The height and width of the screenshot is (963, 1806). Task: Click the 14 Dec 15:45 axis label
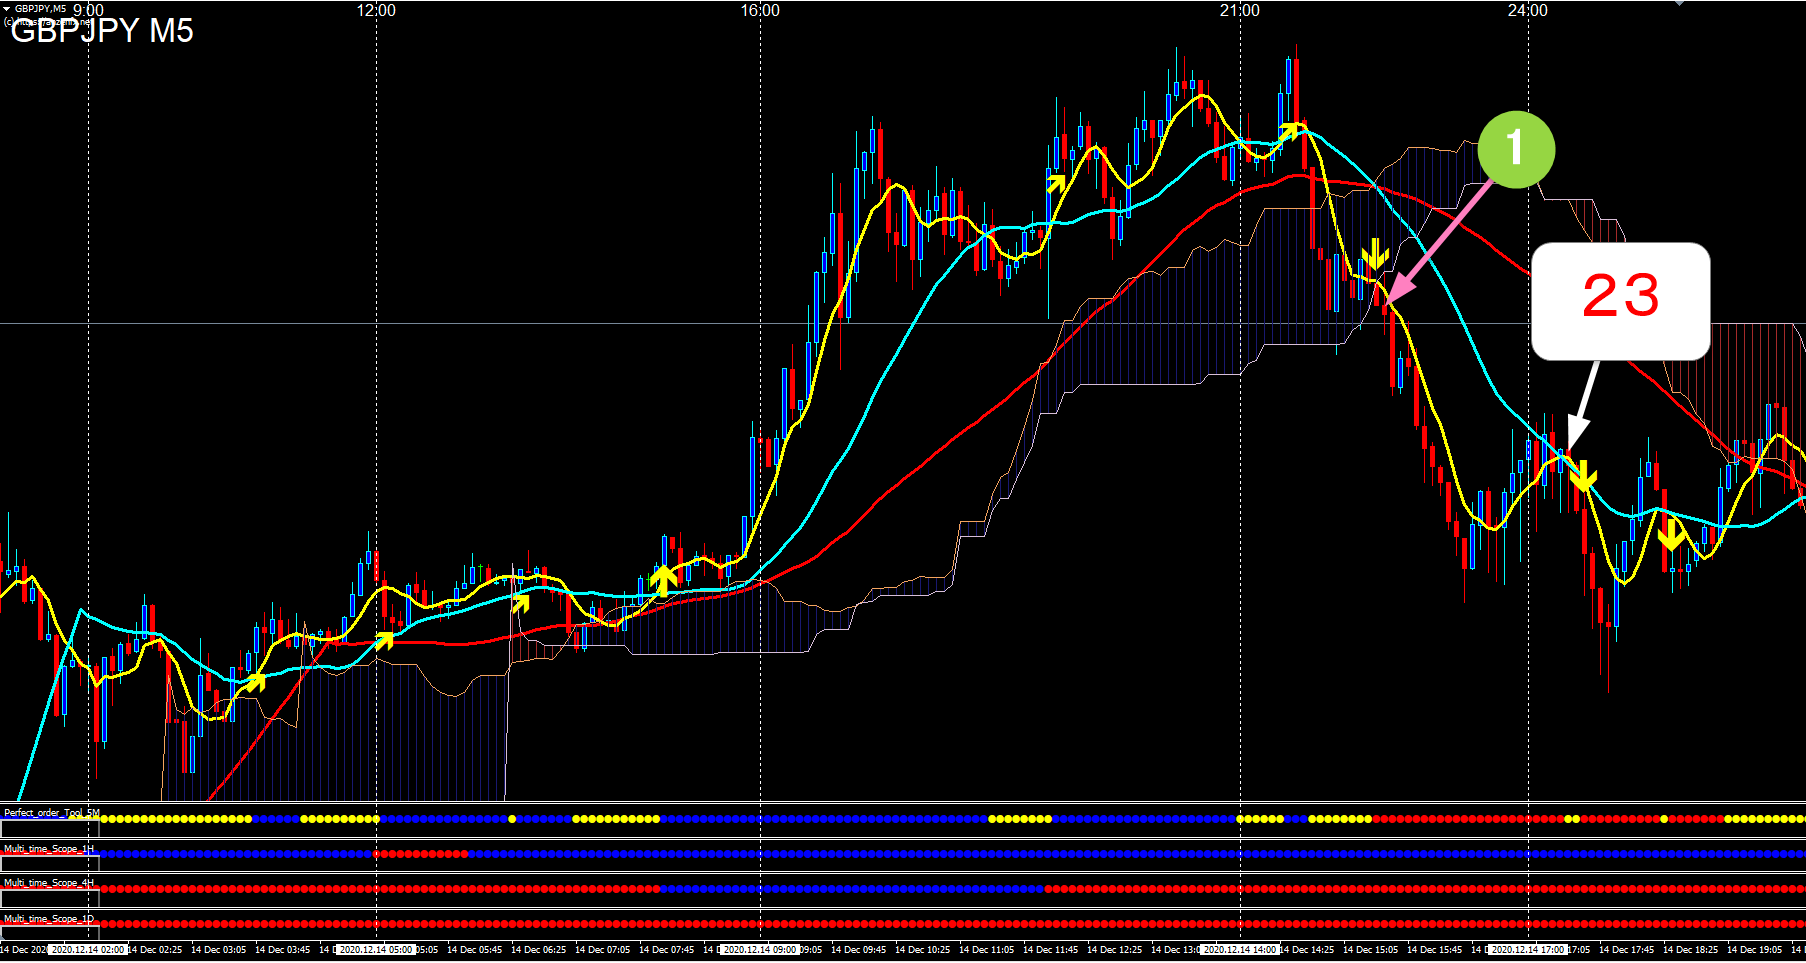click(x=1435, y=950)
